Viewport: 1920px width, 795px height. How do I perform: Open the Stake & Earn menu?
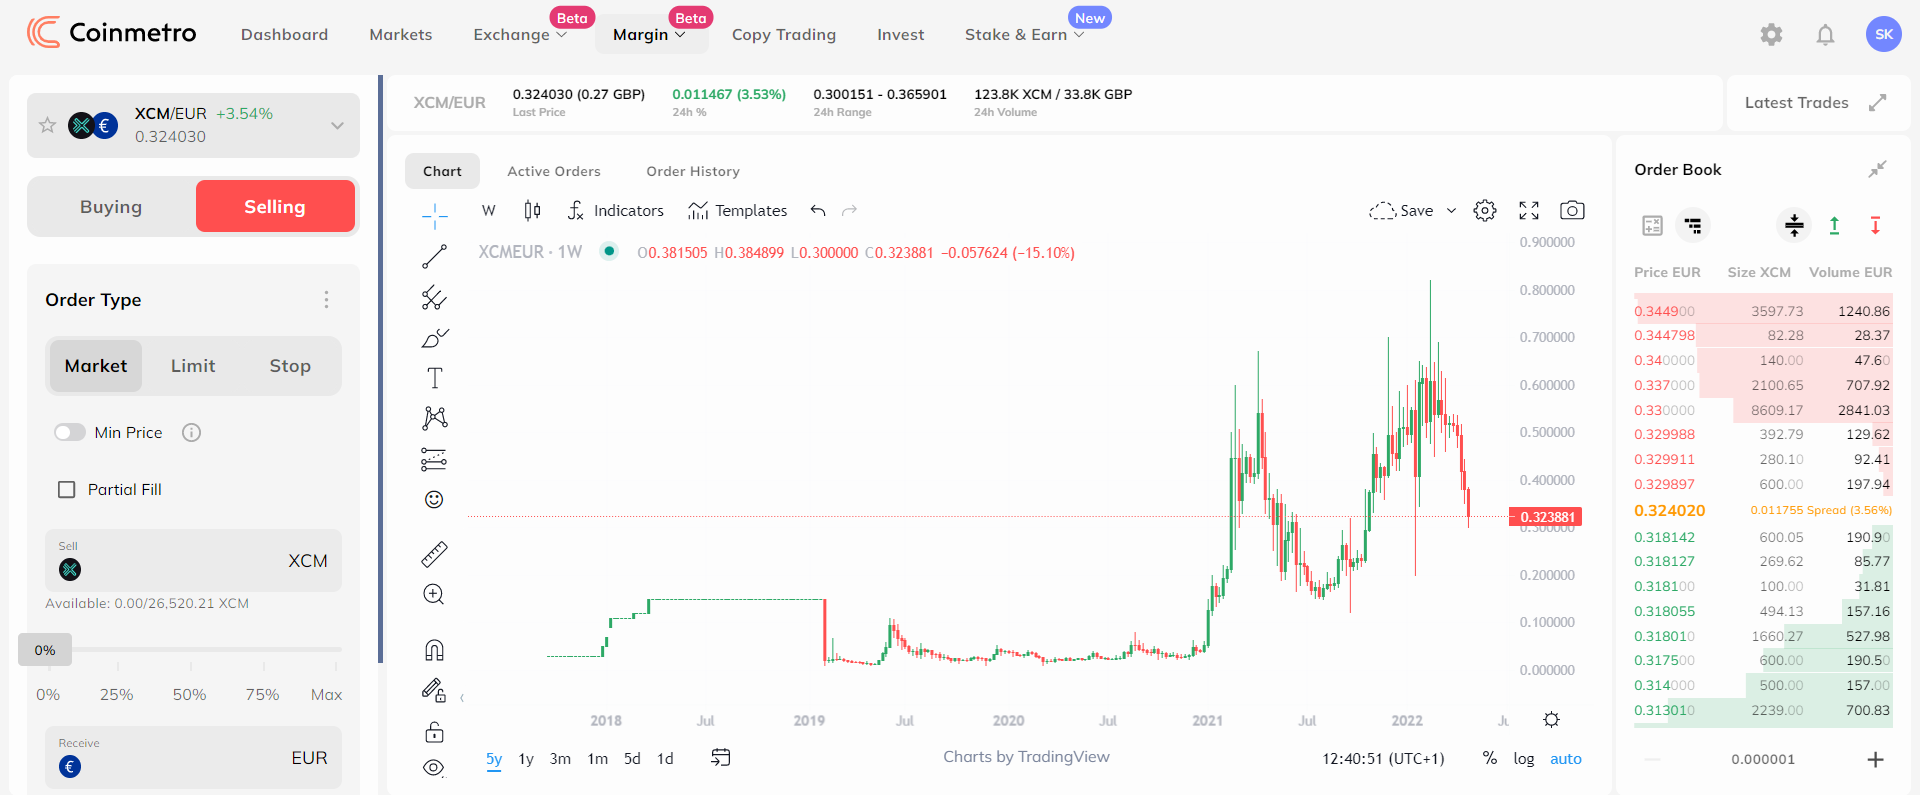click(1025, 35)
